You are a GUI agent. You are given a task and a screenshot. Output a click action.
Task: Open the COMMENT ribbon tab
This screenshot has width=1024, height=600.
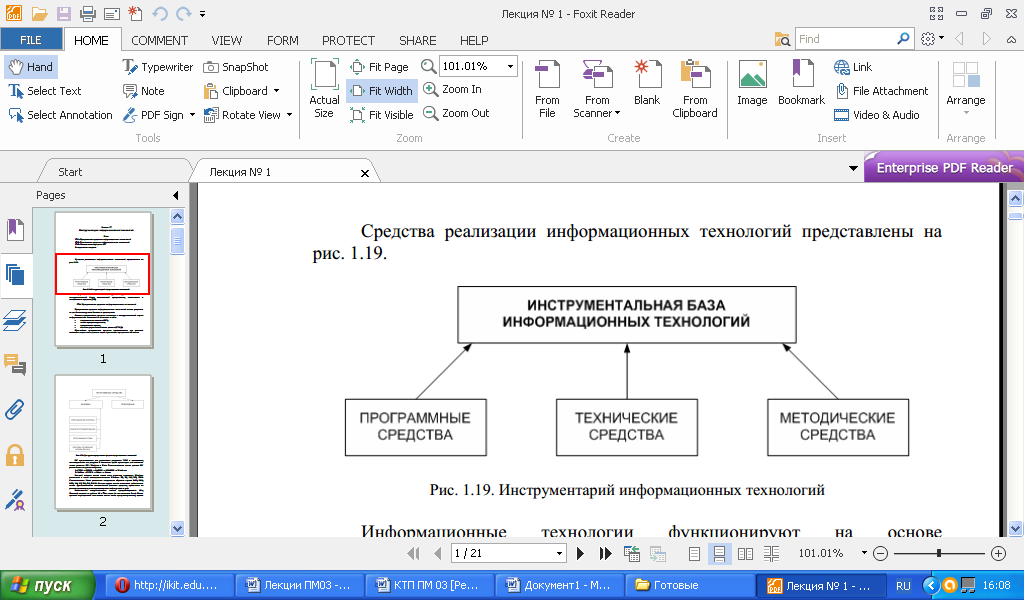click(159, 40)
